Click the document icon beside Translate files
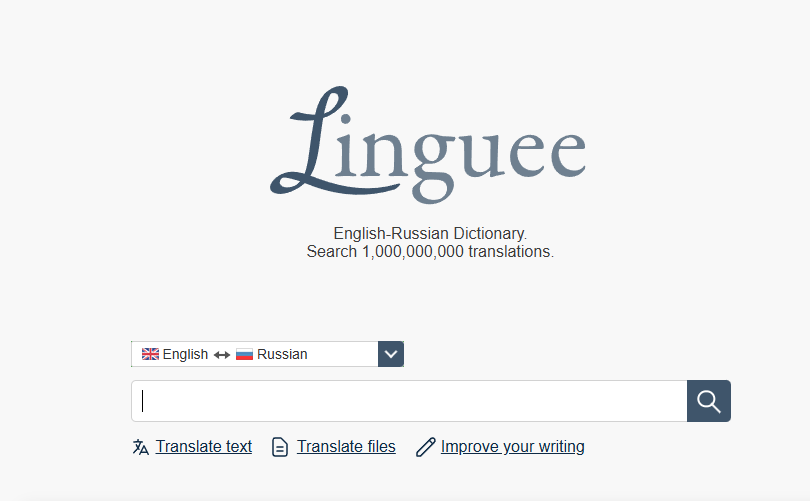Screen dimensions: 810x501 pyautogui.click(x=280, y=447)
